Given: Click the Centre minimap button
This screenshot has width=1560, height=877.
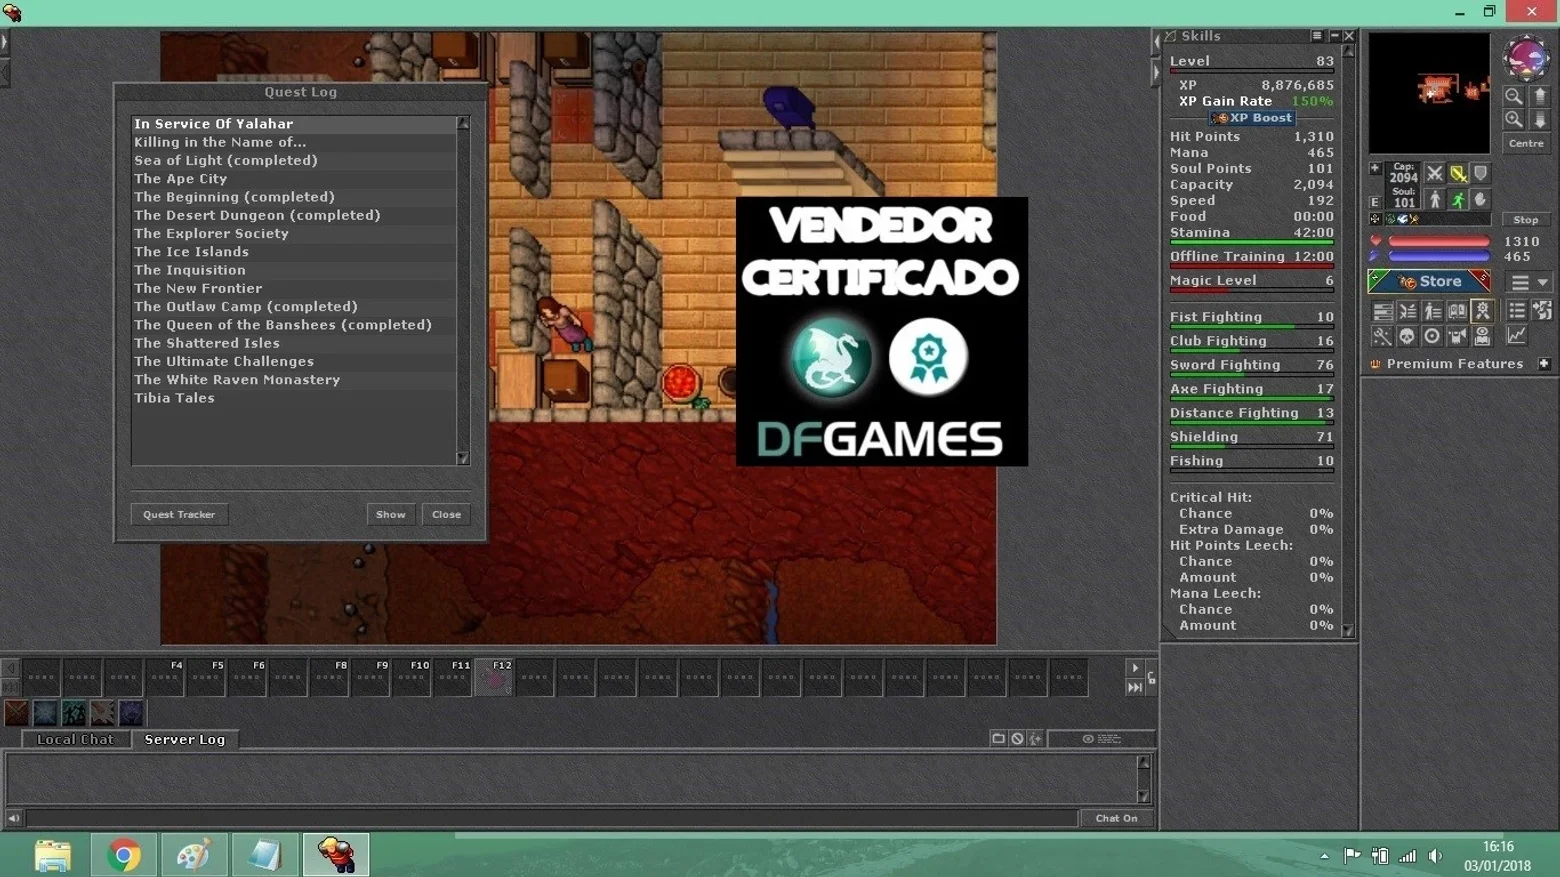Looking at the screenshot, I should (x=1526, y=144).
